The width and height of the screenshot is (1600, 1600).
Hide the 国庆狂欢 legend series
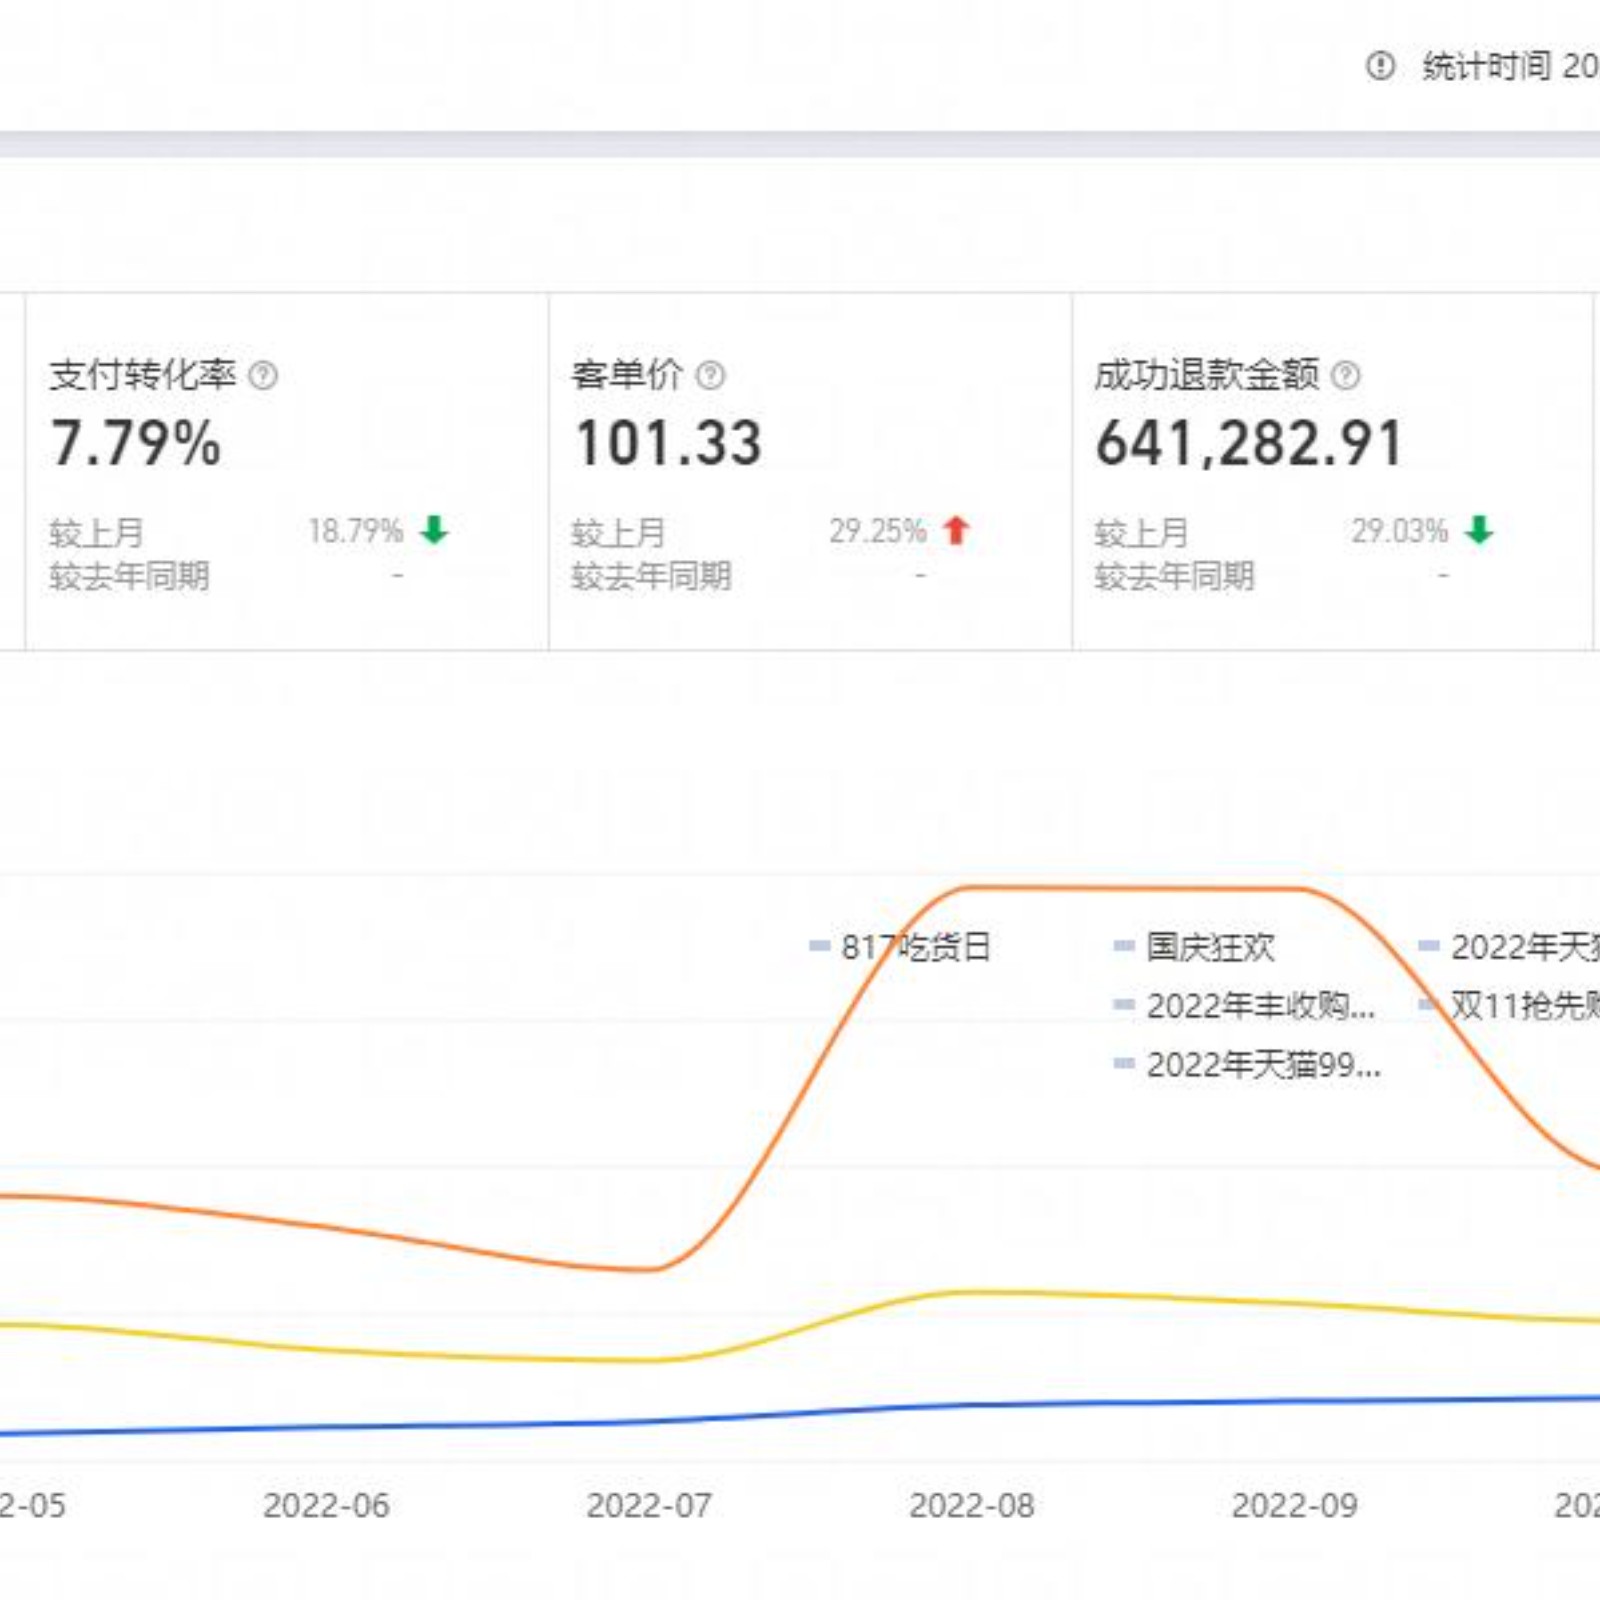point(1196,946)
